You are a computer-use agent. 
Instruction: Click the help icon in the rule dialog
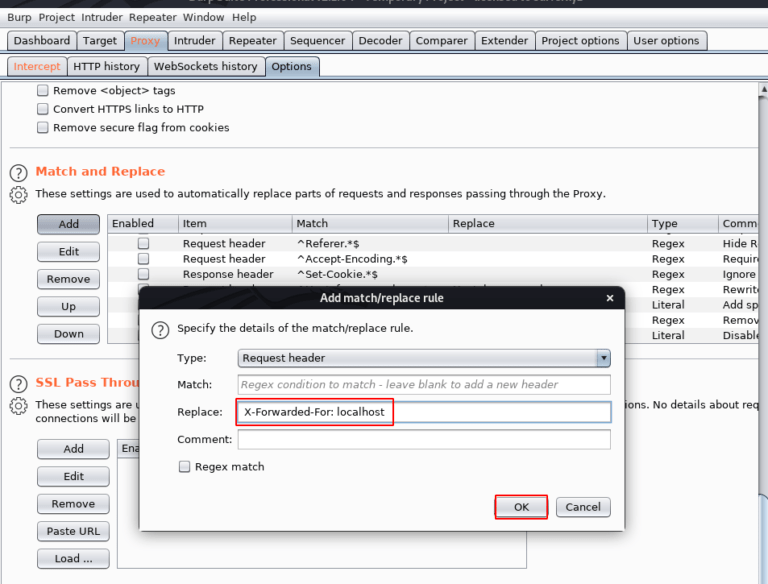[159, 329]
